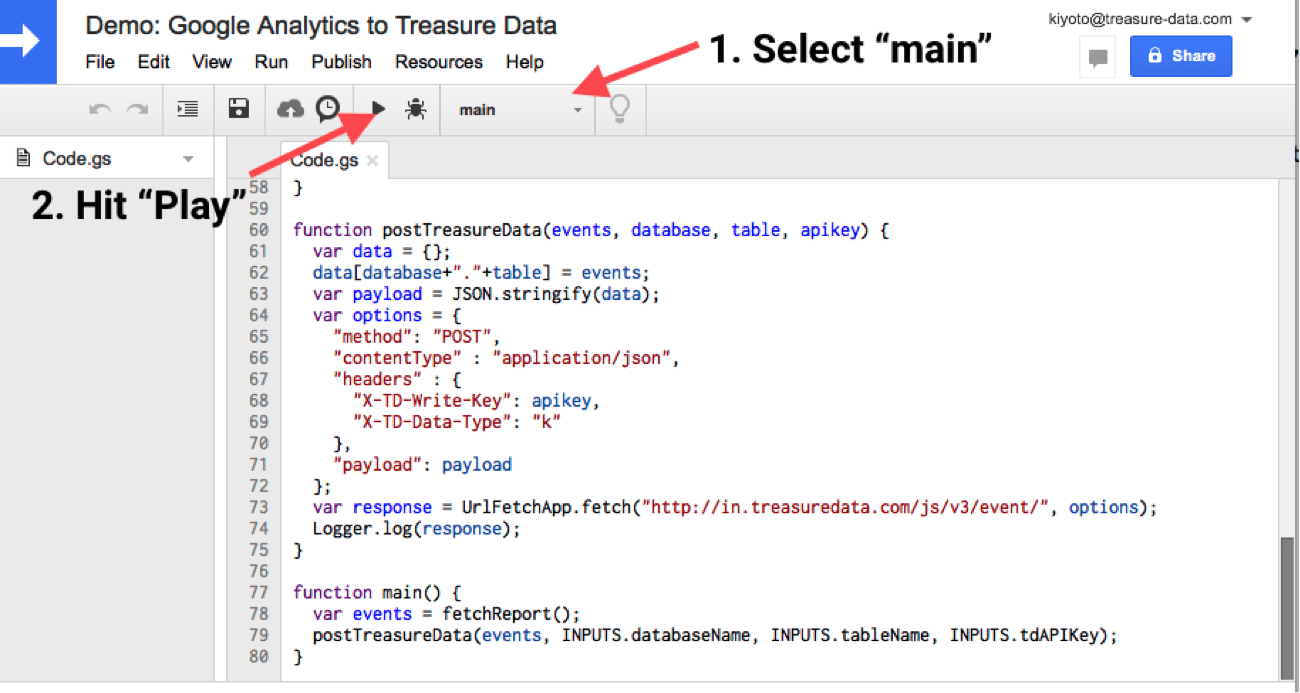Open the main function selector dropdown
Viewport: 1300px width, 693px height.
pyautogui.click(x=520, y=110)
